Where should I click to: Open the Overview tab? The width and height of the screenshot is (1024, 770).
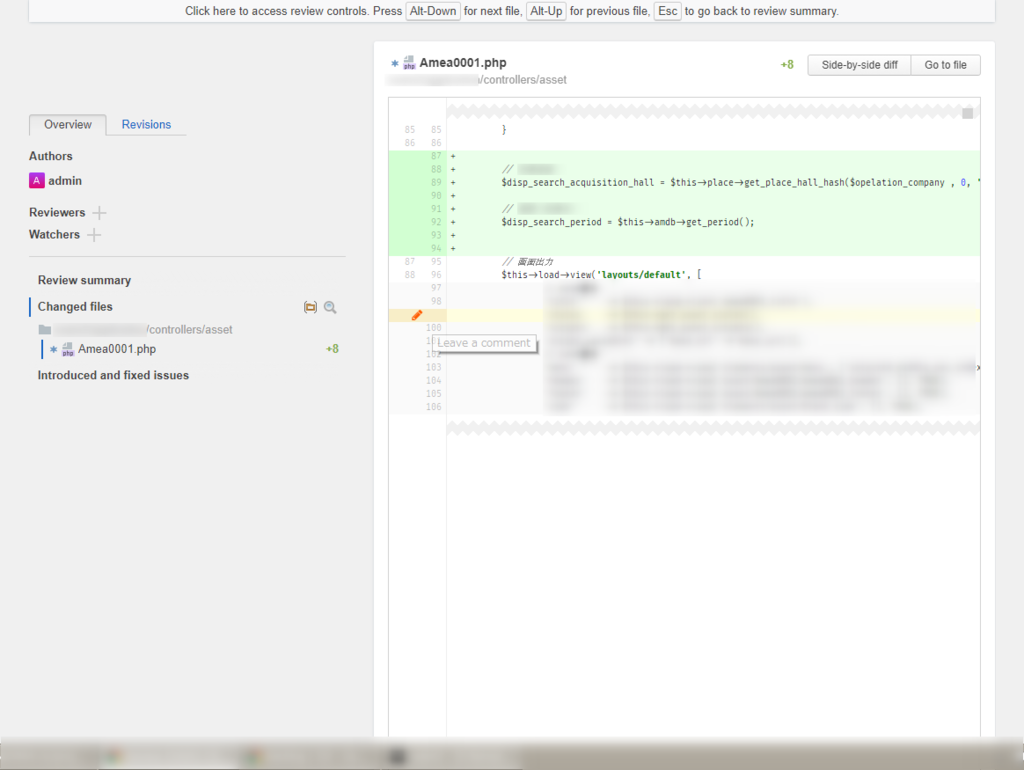(67, 124)
